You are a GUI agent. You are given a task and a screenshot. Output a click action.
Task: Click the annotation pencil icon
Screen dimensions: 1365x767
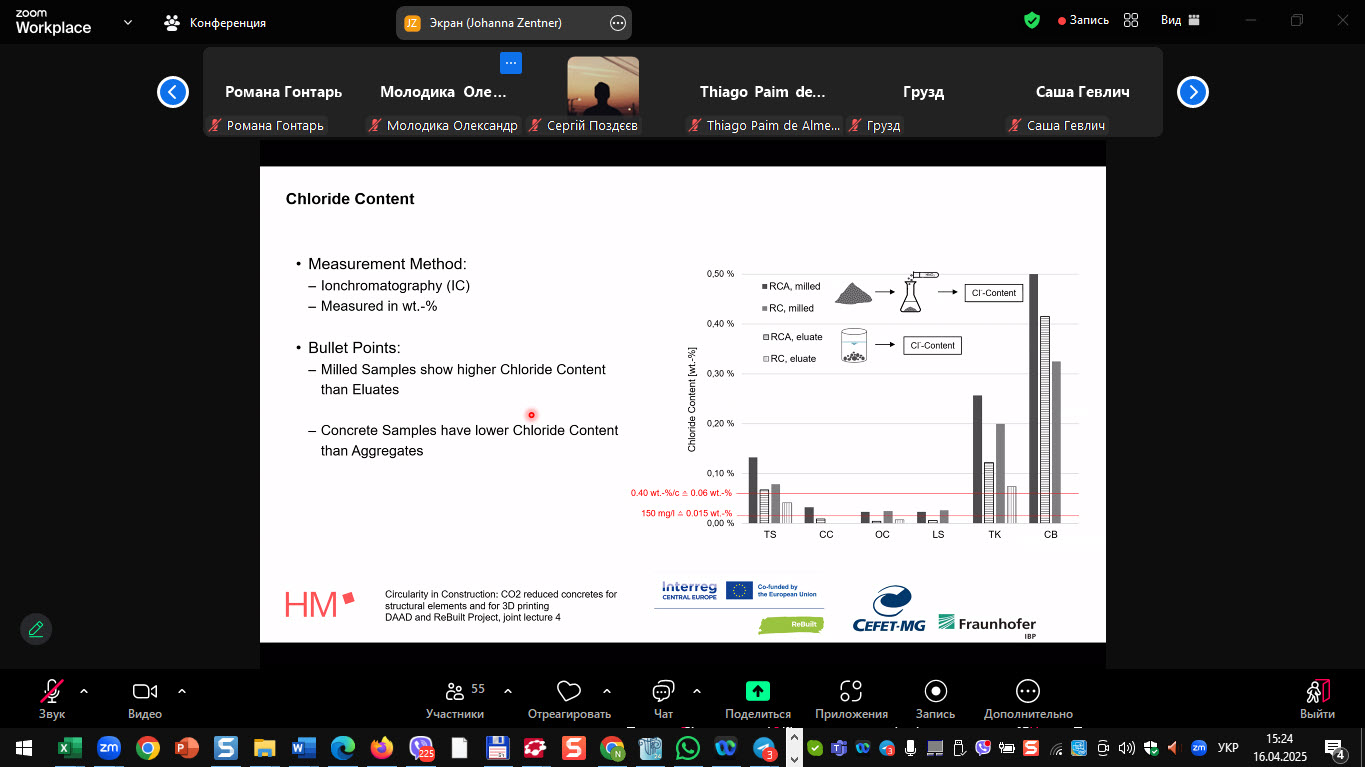[x=36, y=629]
